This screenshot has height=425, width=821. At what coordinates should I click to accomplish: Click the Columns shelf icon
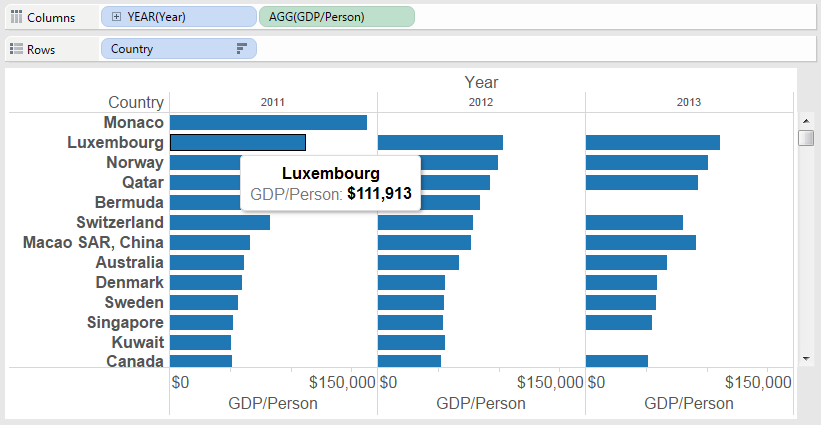click(16, 17)
